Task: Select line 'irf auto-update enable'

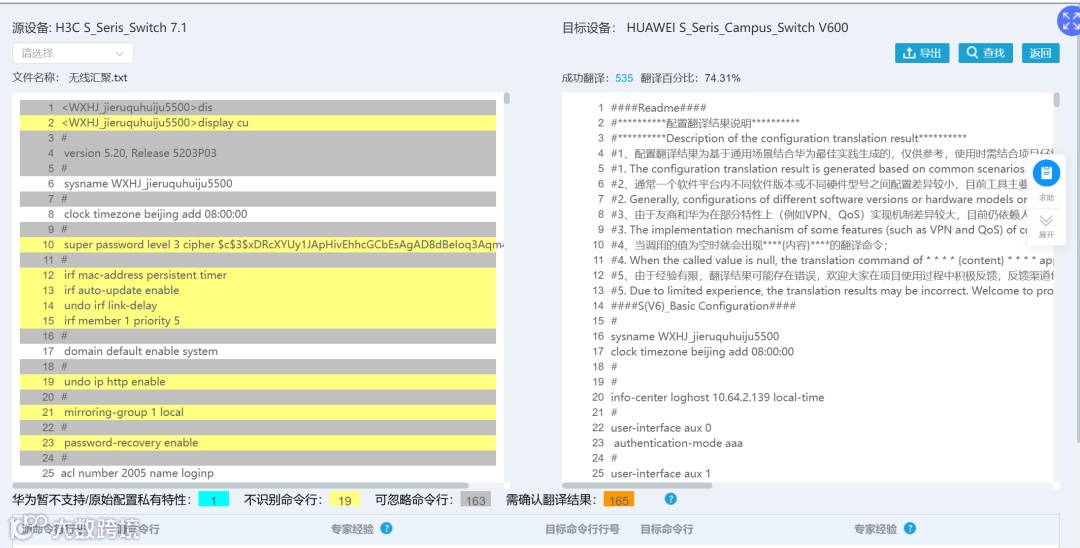Action: click(258, 291)
